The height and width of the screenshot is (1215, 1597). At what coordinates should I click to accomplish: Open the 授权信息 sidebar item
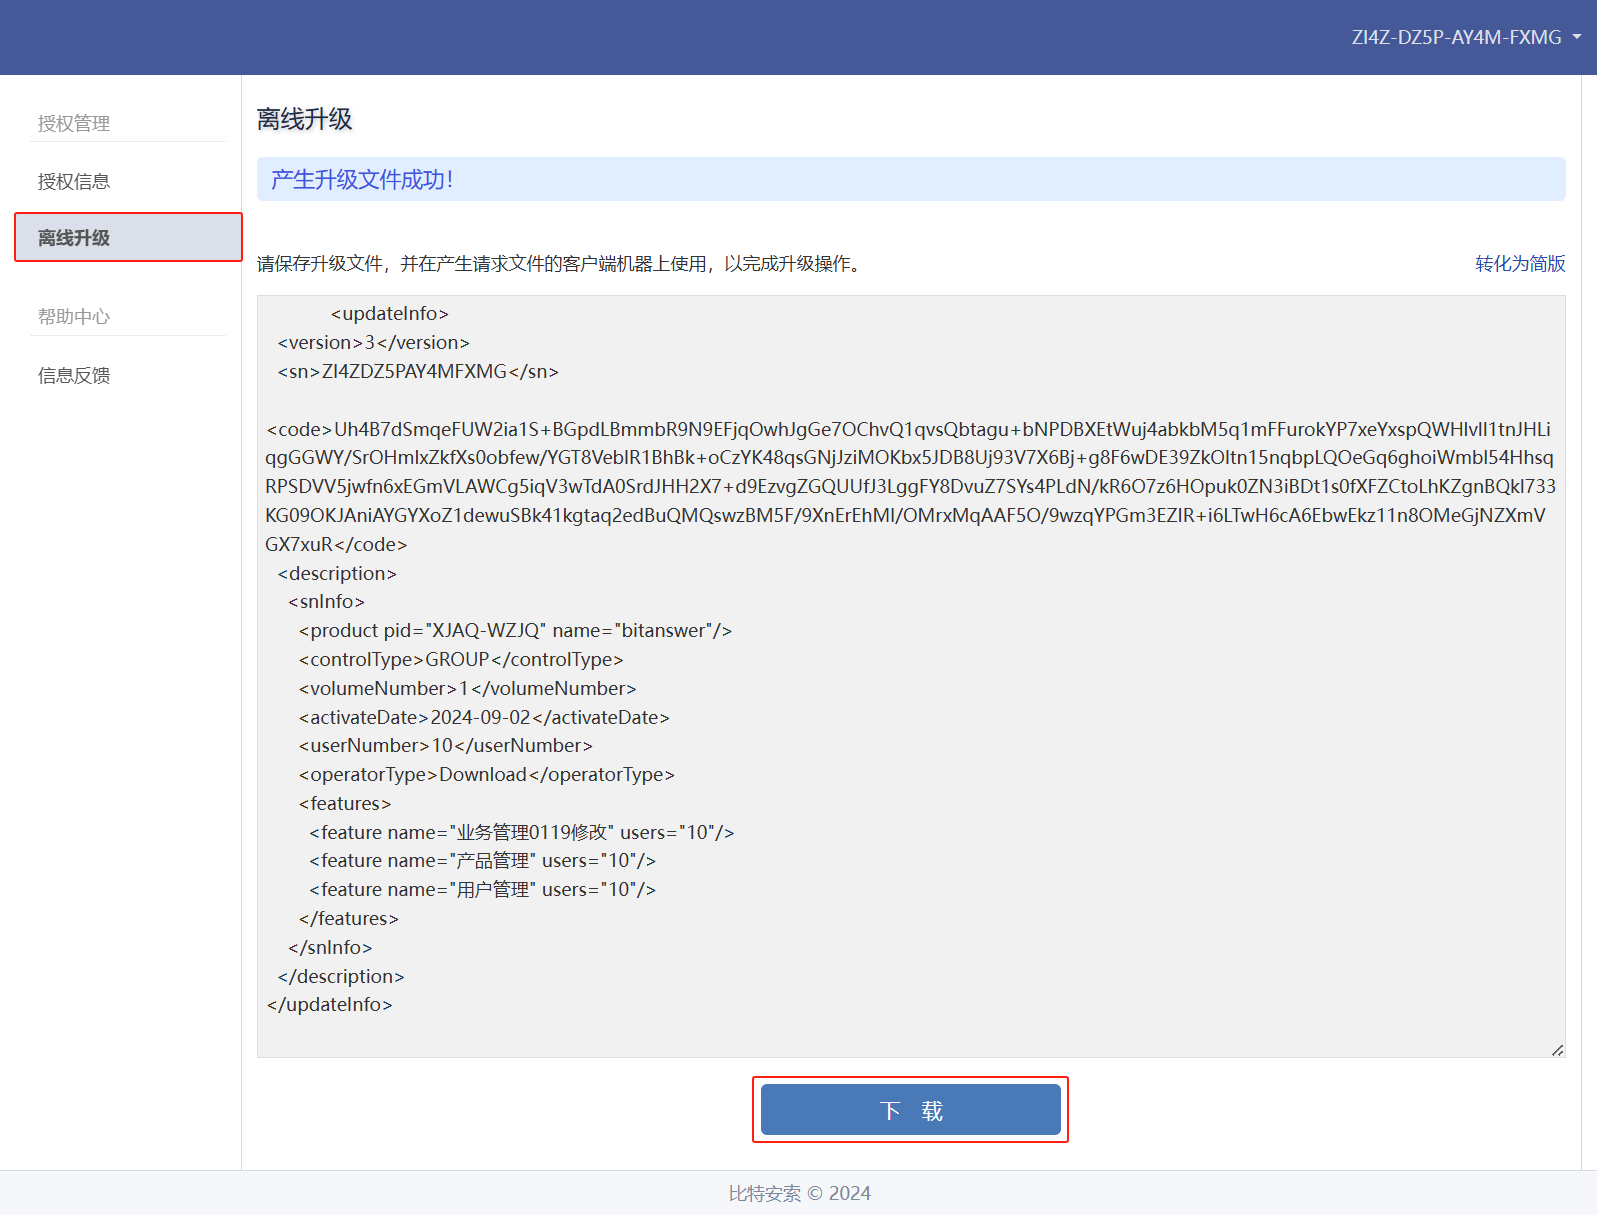(74, 181)
